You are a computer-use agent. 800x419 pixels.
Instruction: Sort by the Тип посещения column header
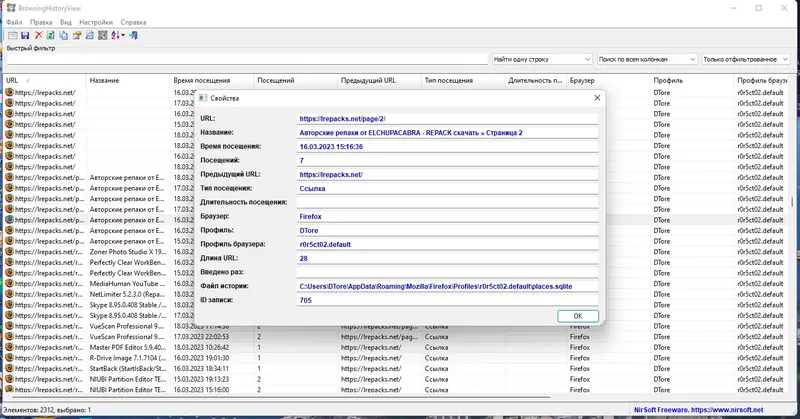point(463,80)
